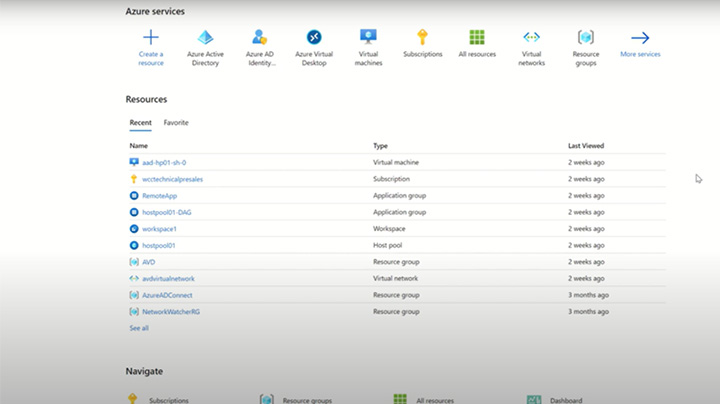Open aad-hp01-sh-0 virtual machine
This screenshot has width=720, height=404.
[x=164, y=162]
